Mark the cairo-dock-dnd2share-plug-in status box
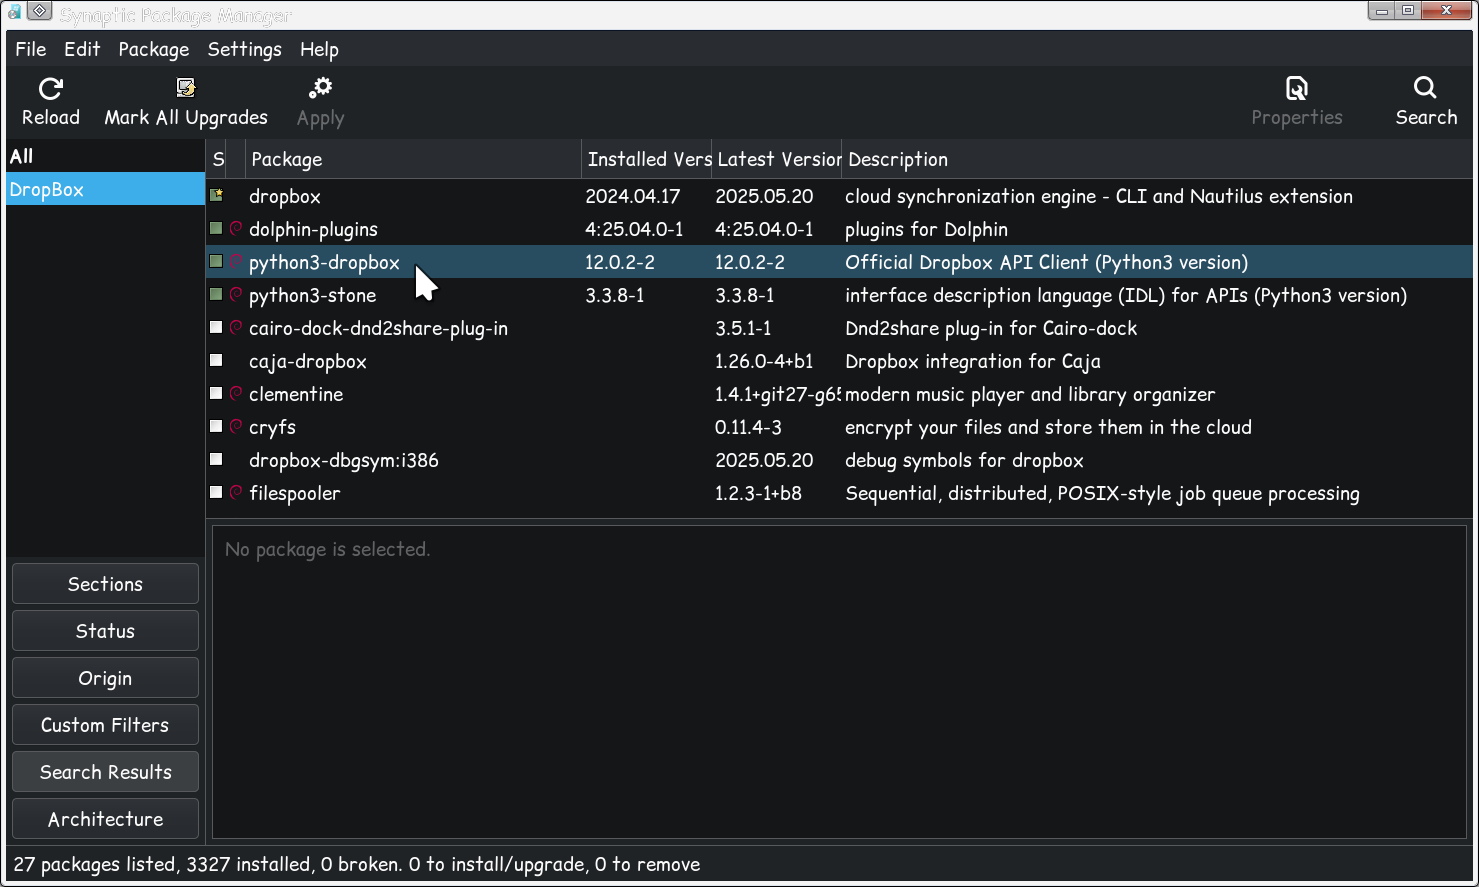This screenshot has width=1479, height=887. coord(216,328)
